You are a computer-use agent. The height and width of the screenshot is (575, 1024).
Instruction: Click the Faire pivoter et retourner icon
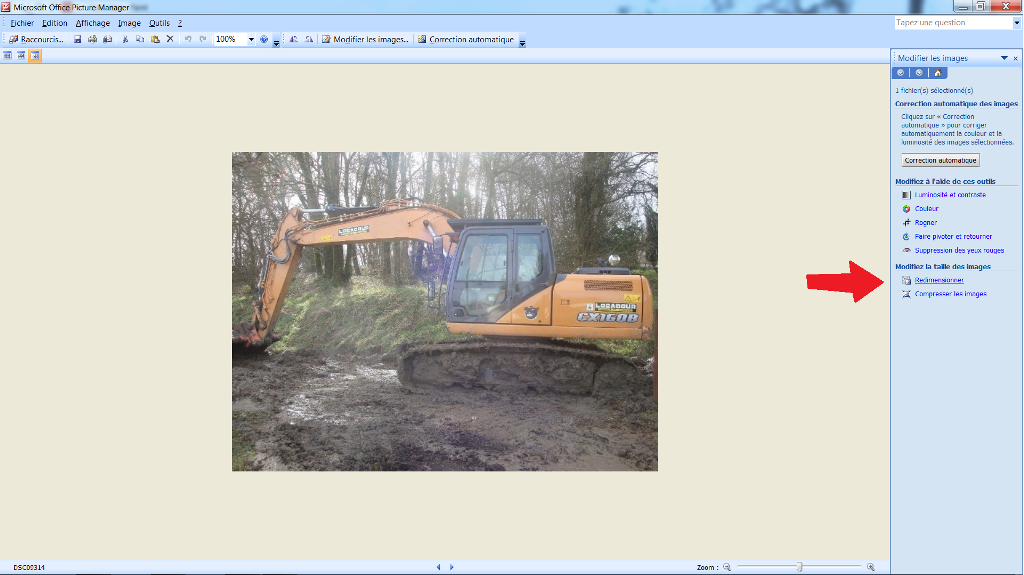906,237
